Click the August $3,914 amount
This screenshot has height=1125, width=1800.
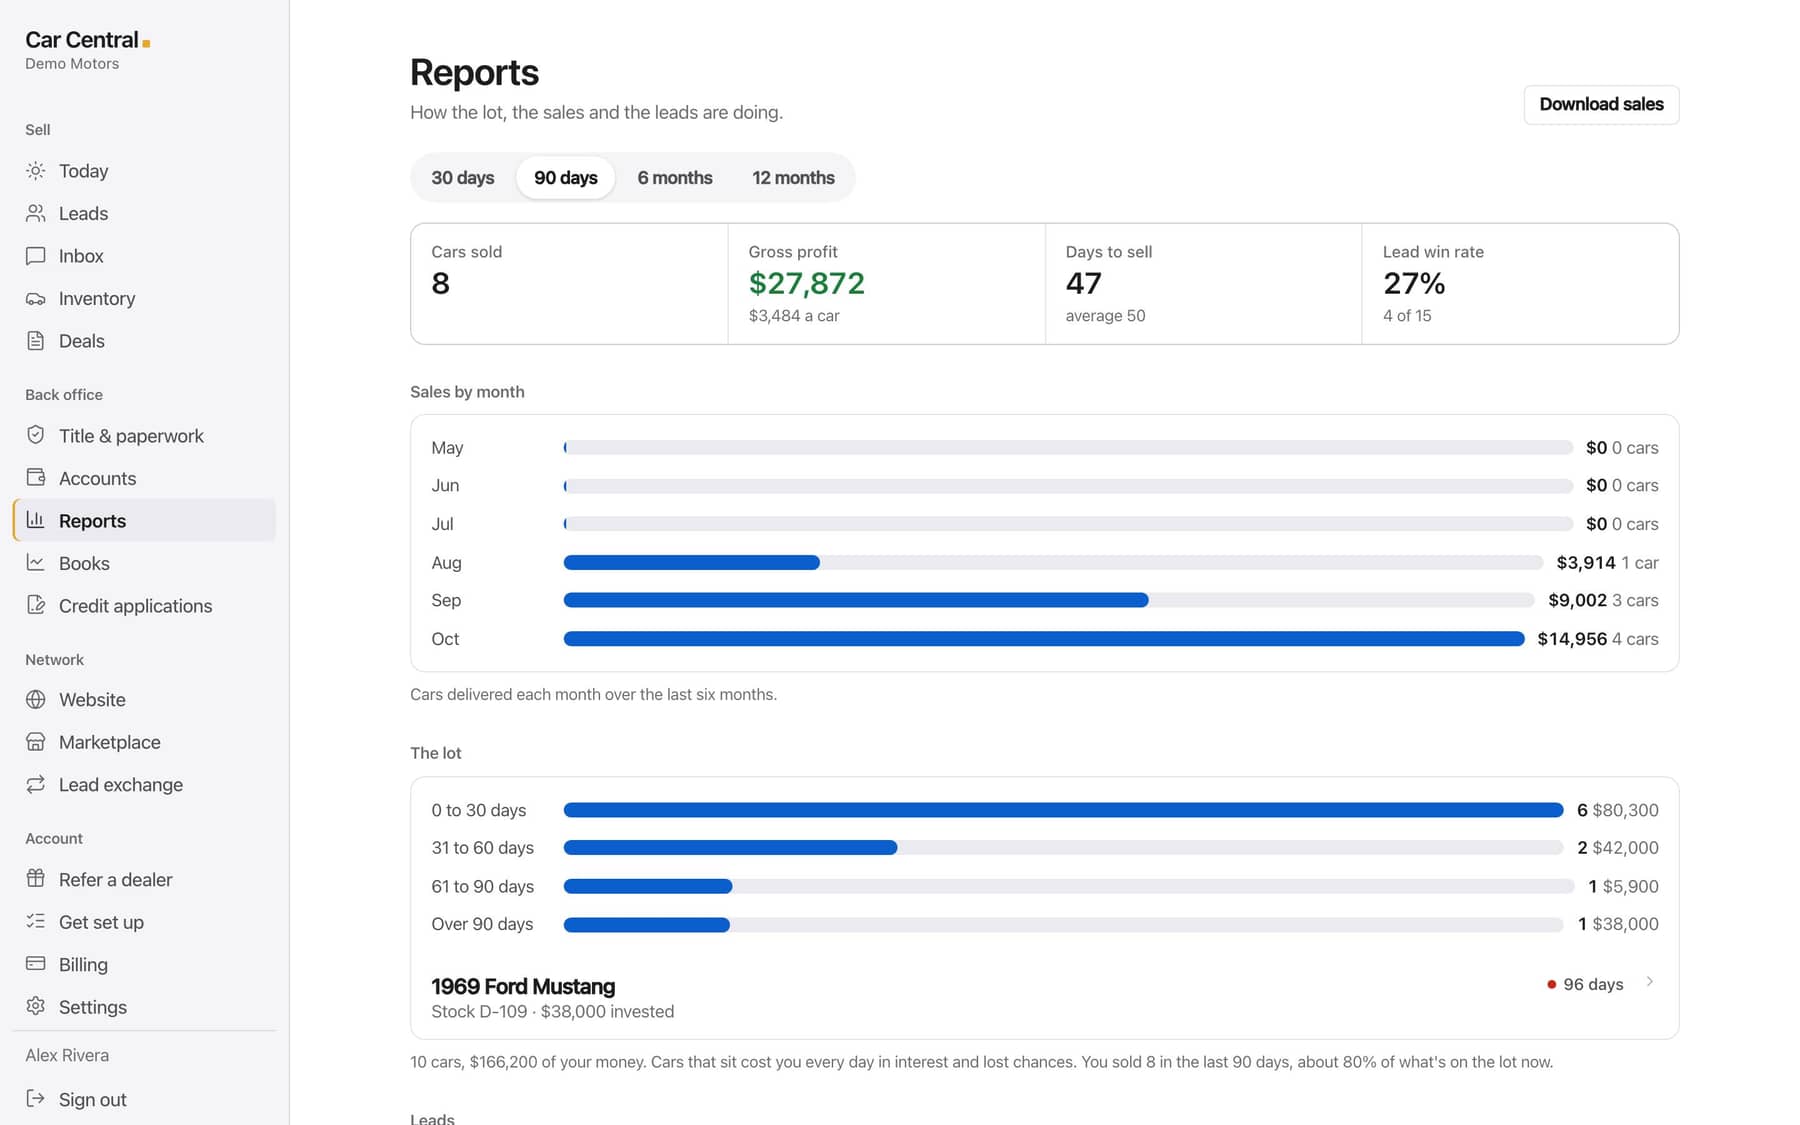tap(1586, 563)
